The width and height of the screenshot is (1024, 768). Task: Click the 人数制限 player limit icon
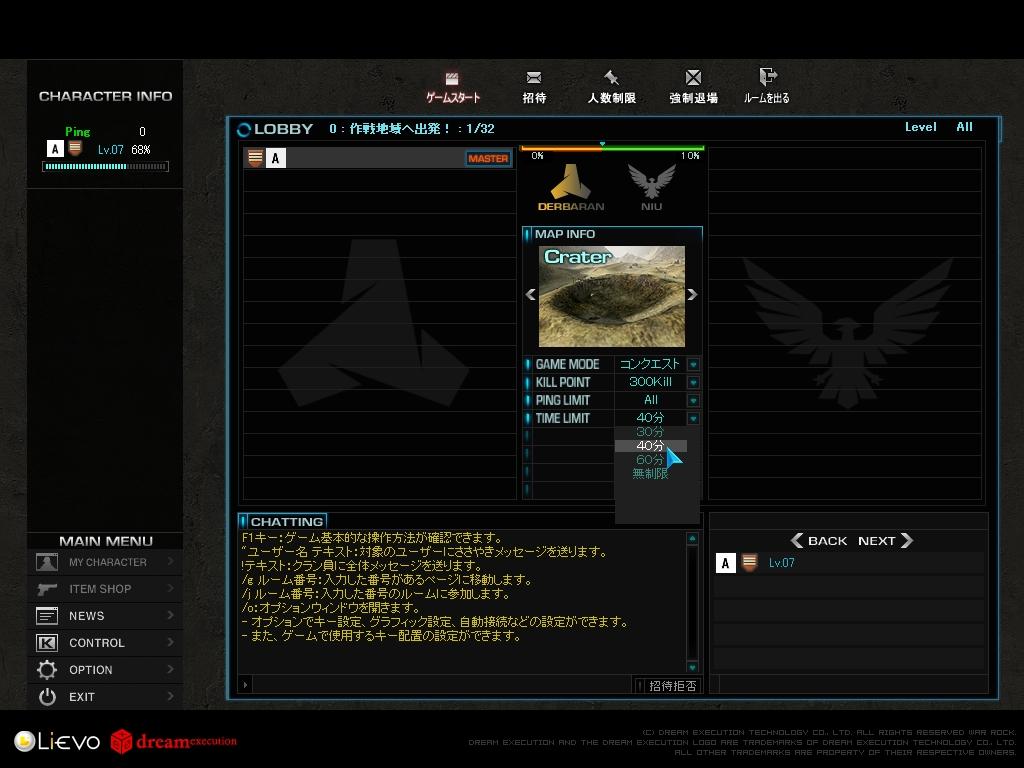611,79
